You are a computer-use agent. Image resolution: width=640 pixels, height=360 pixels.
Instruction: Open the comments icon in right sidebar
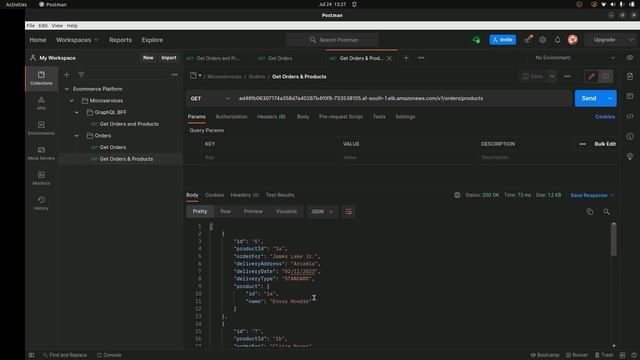630,96
